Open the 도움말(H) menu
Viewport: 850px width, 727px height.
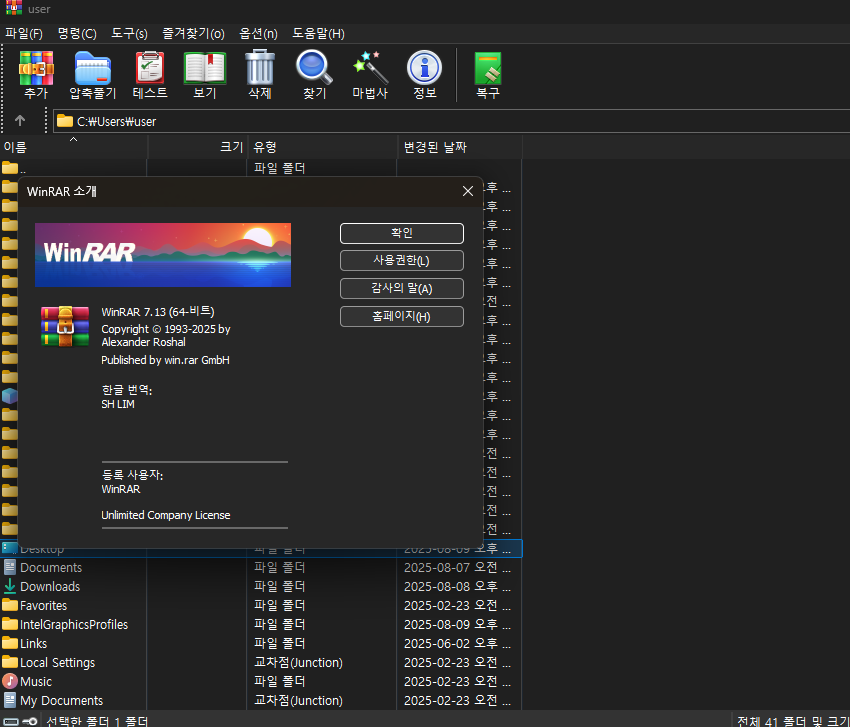[318, 34]
